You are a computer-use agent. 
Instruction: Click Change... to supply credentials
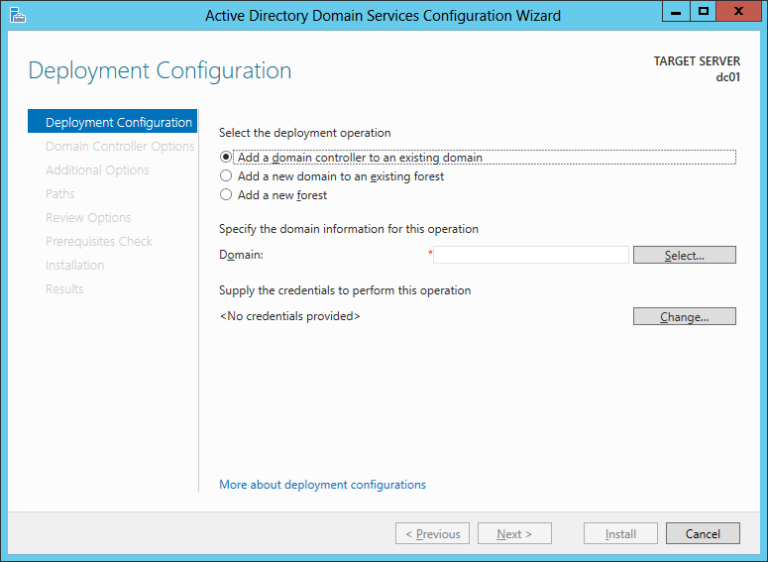tap(684, 317)
